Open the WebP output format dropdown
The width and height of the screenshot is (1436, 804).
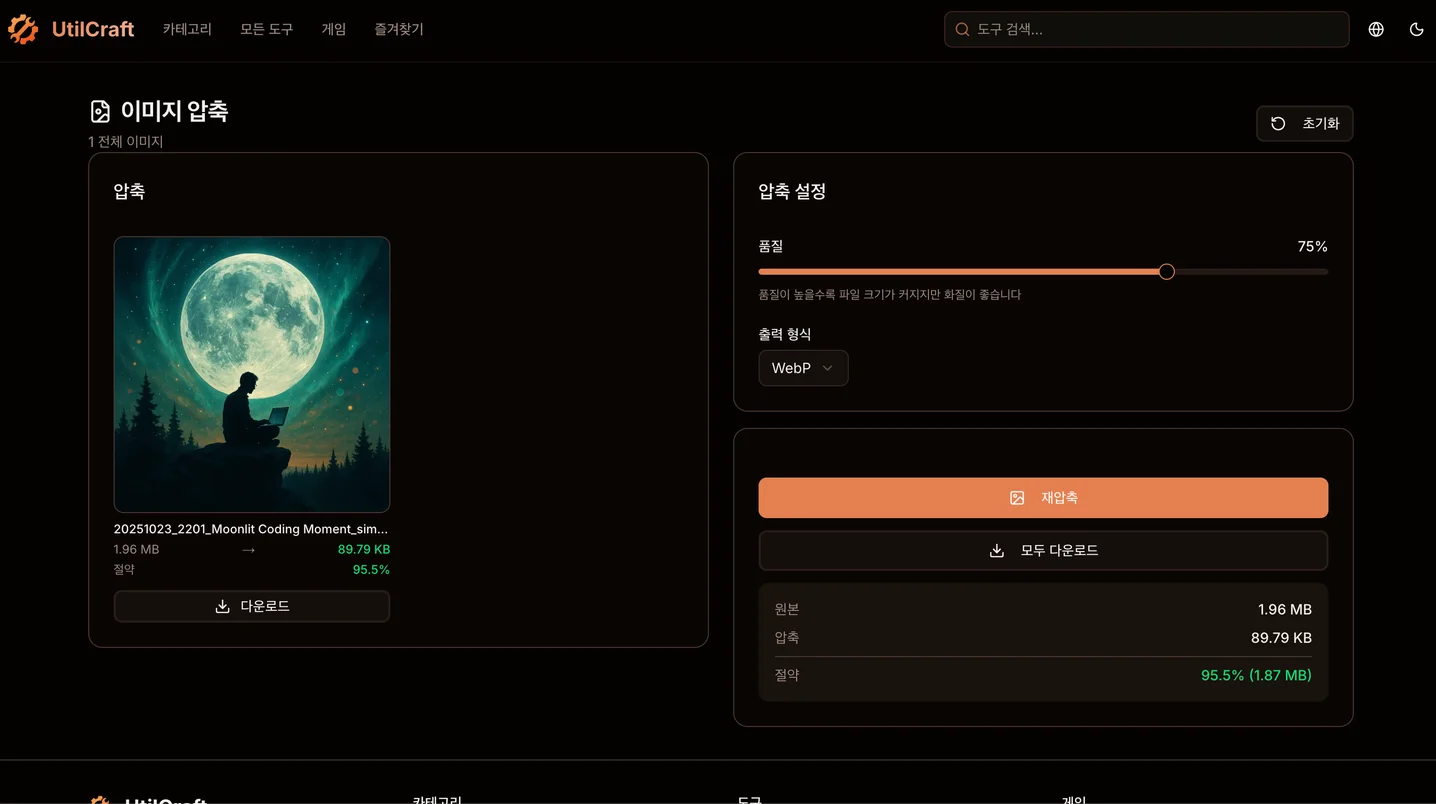pos(803,368)
